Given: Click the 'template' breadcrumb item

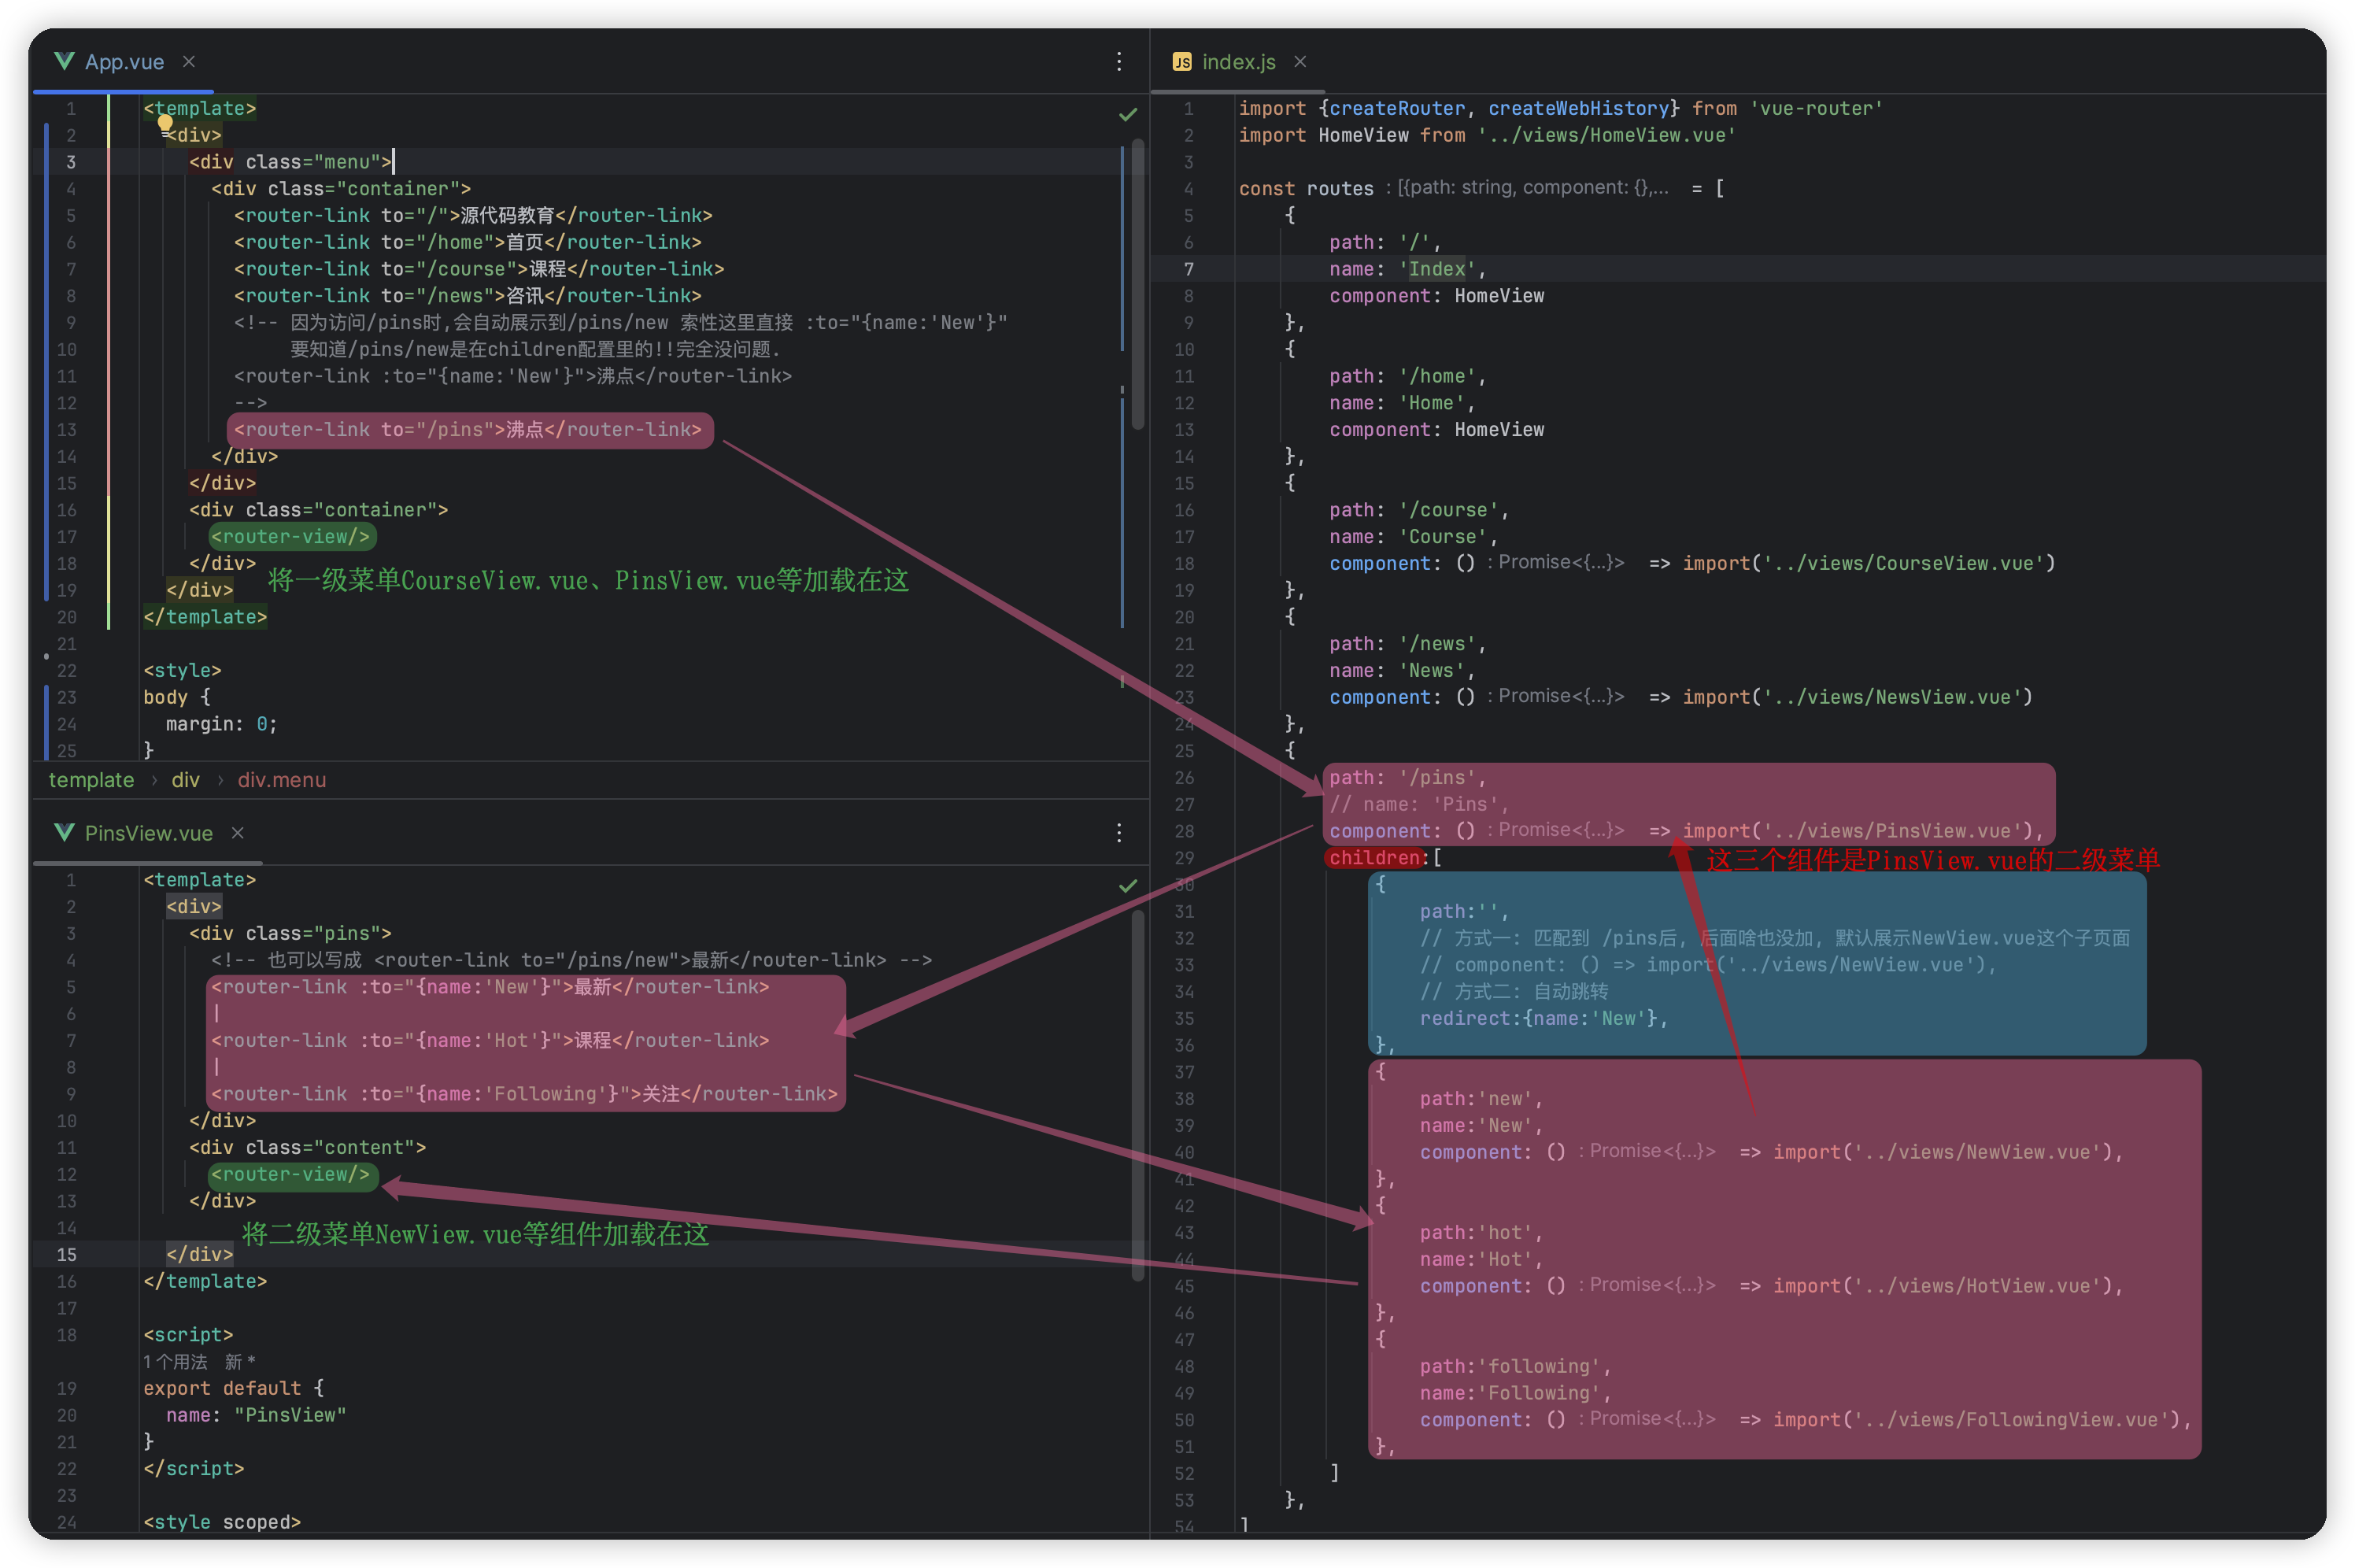Looking at the screenshot, I should [91, 780].
